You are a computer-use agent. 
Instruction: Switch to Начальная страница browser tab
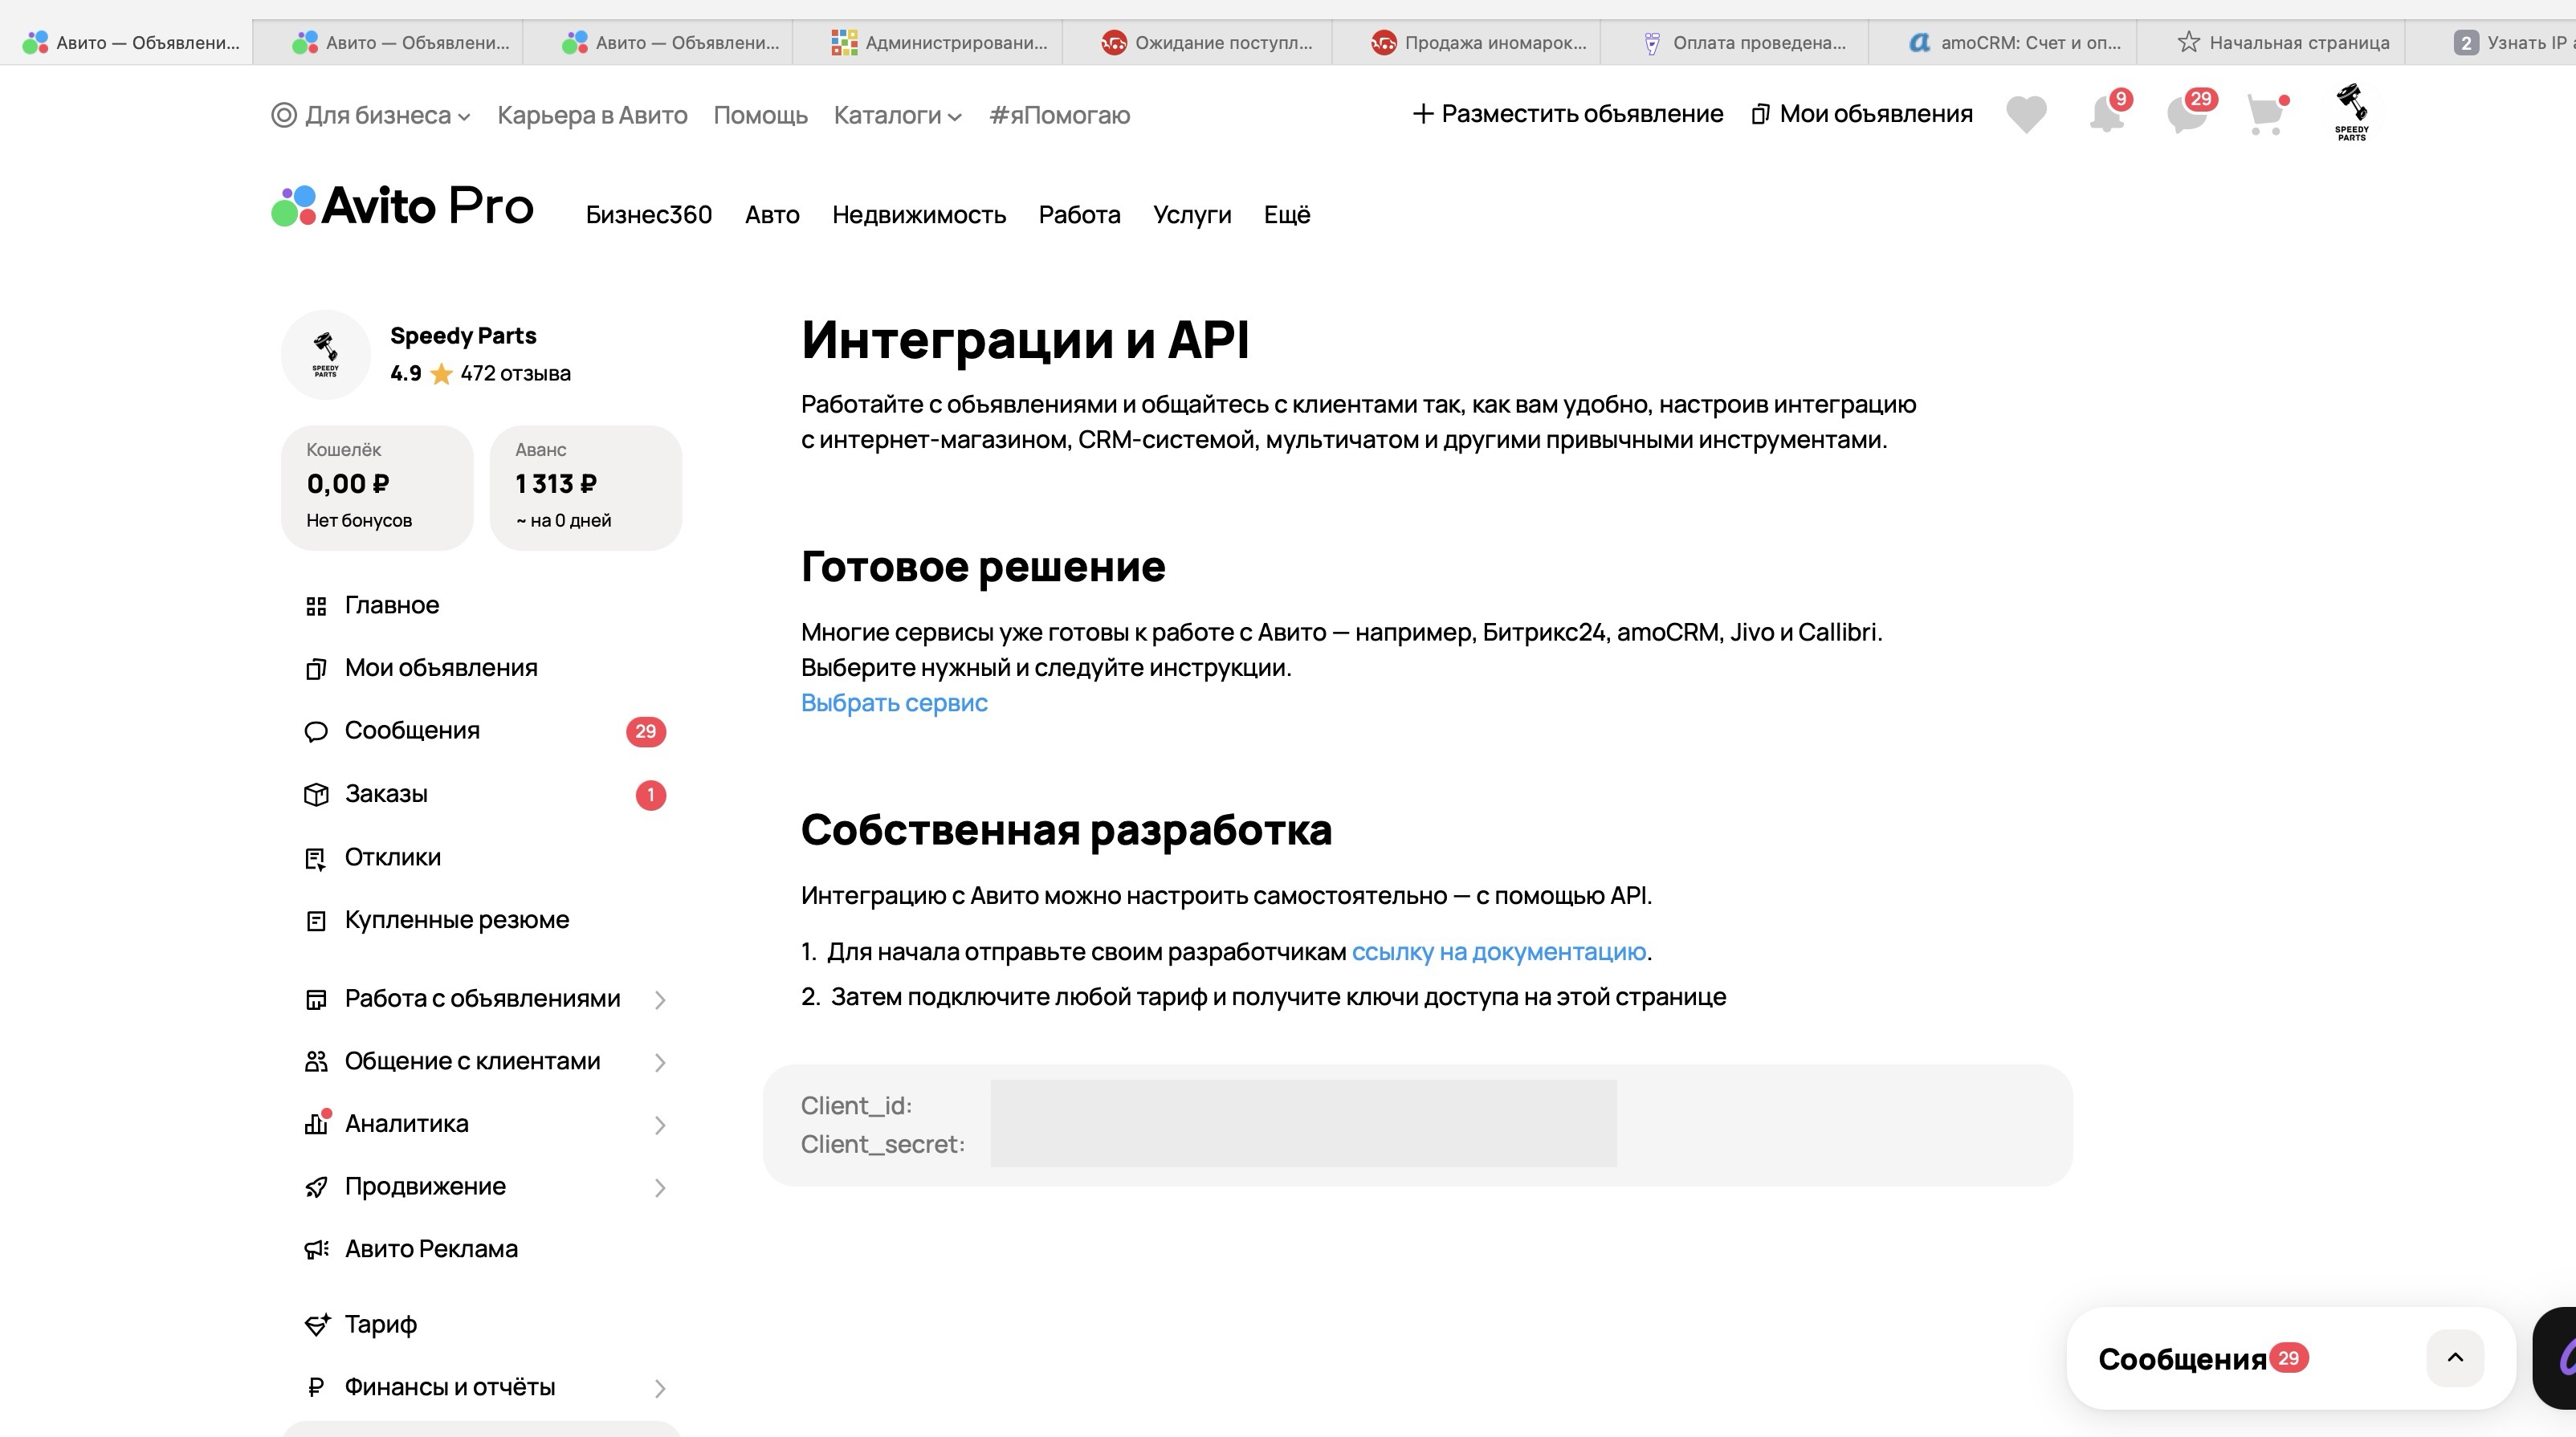(x=2271, y=42)
